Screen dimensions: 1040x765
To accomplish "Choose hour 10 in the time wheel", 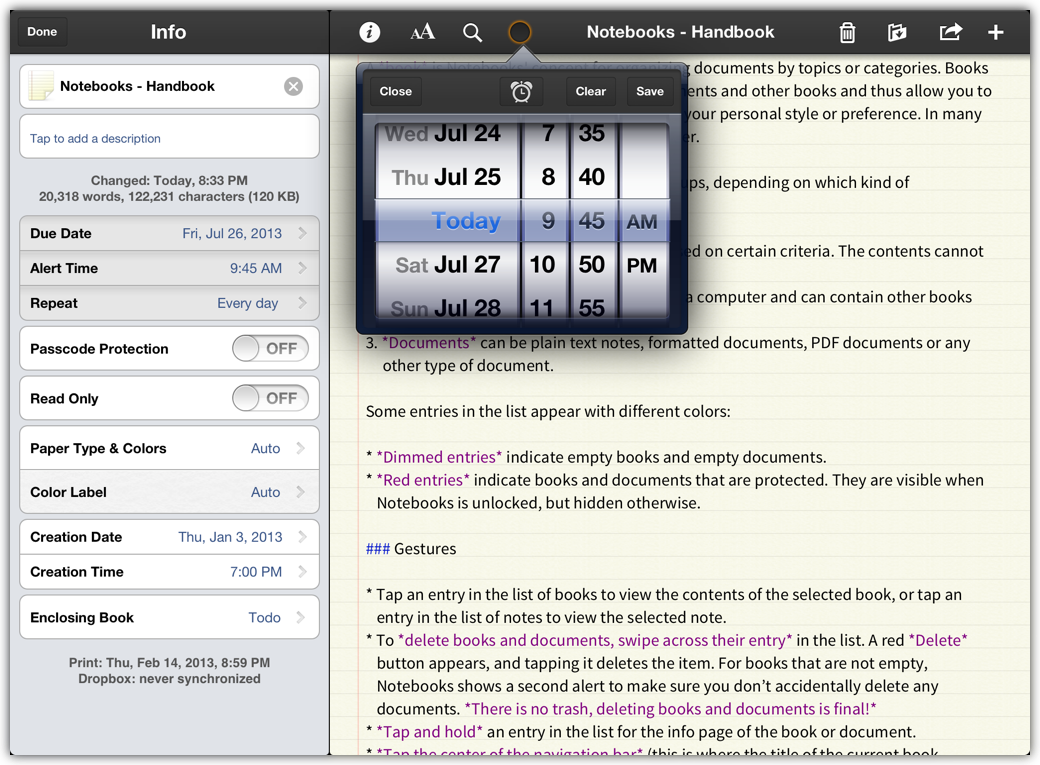I will [543, 265].
